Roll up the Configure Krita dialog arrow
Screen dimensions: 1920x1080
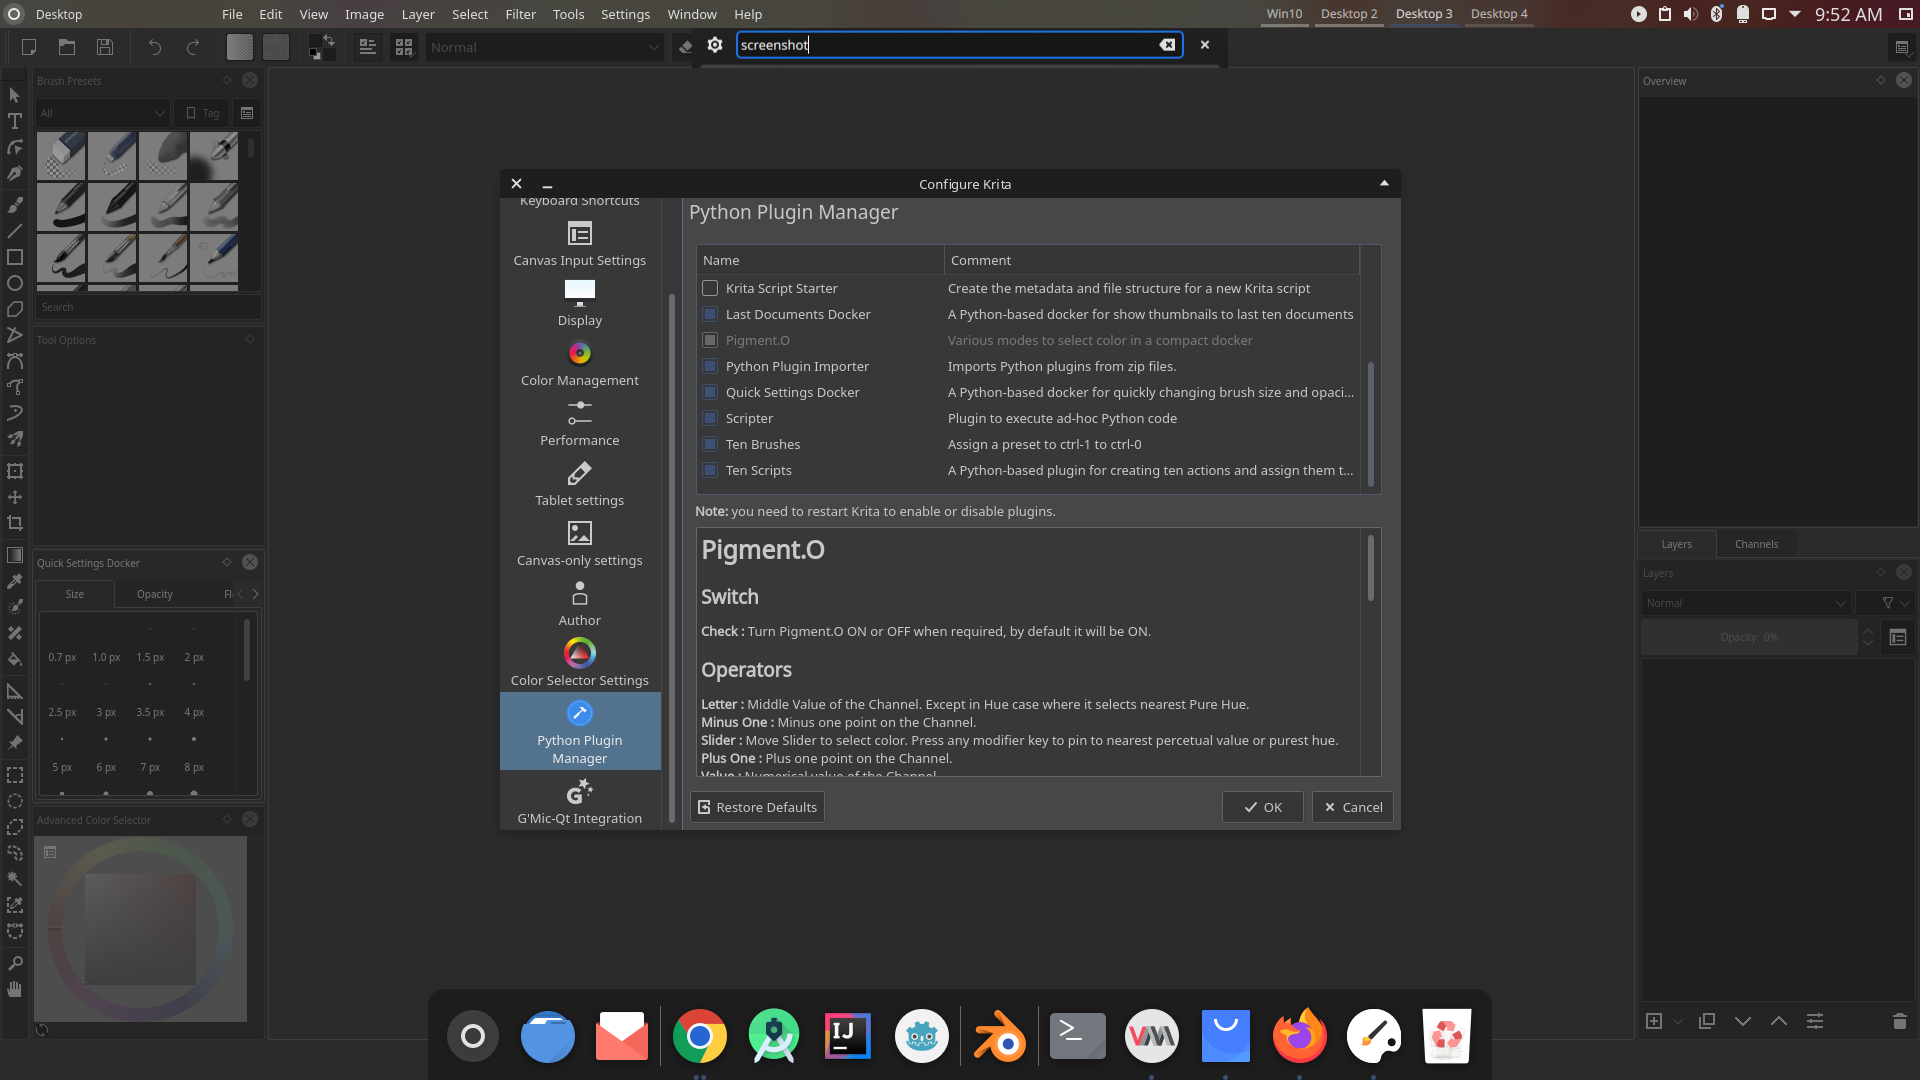1384,183
